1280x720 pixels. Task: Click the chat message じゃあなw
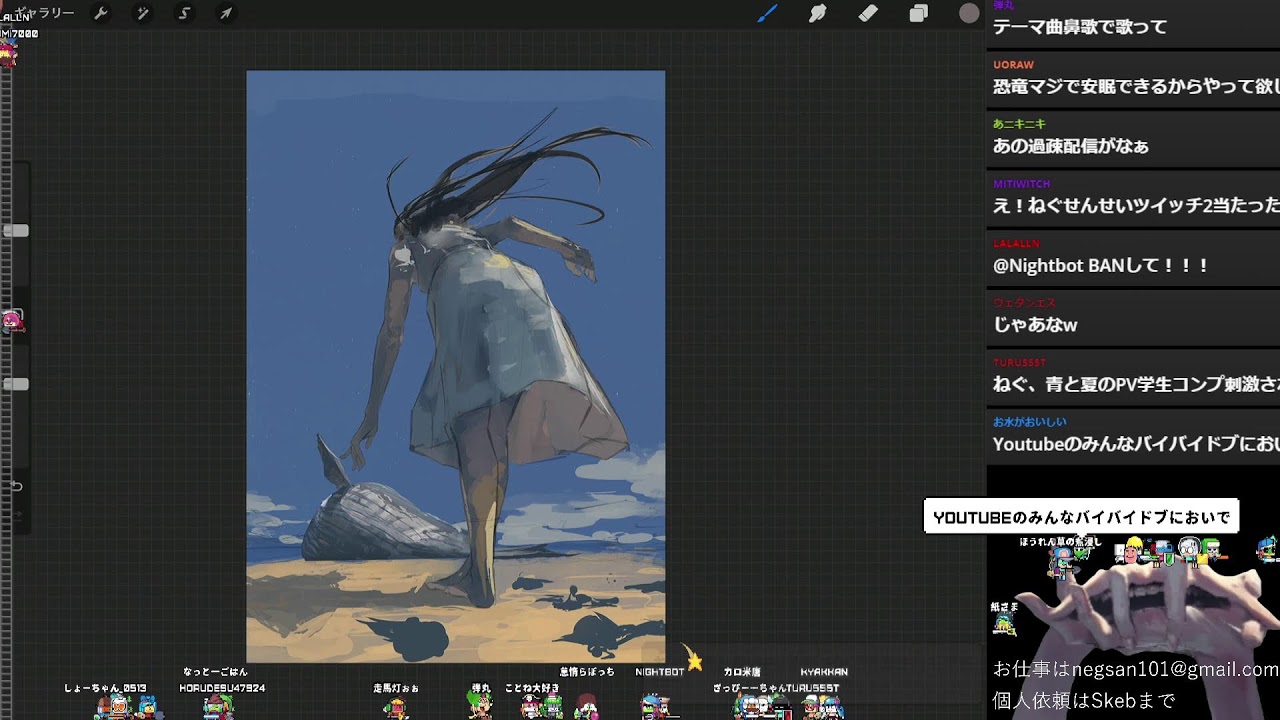point(1035,325)
